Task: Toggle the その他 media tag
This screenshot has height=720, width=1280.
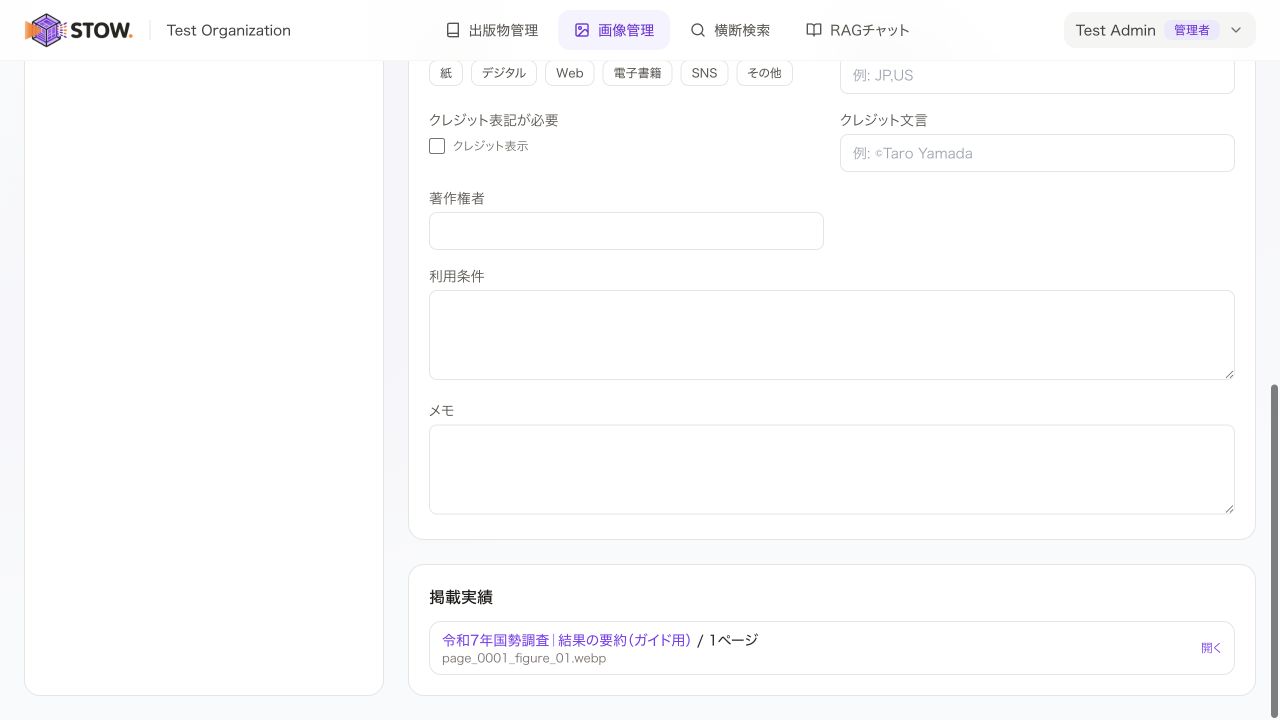Action: pos(765,73)
